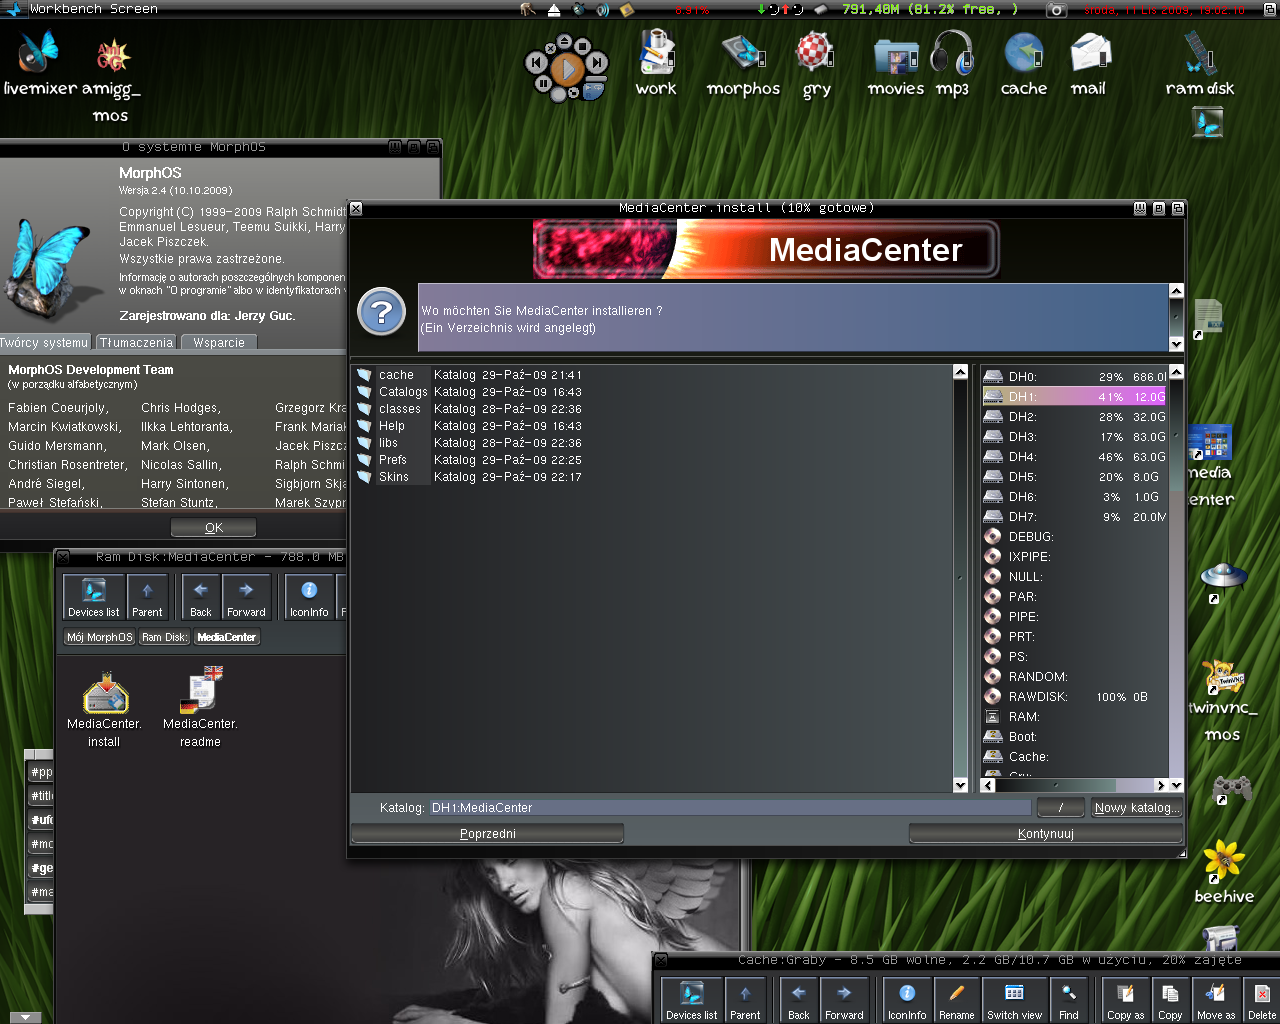Switch to Twórcy systemu tab
The width and height of the screenshot is (1280, 1024).
coord(44,342)
